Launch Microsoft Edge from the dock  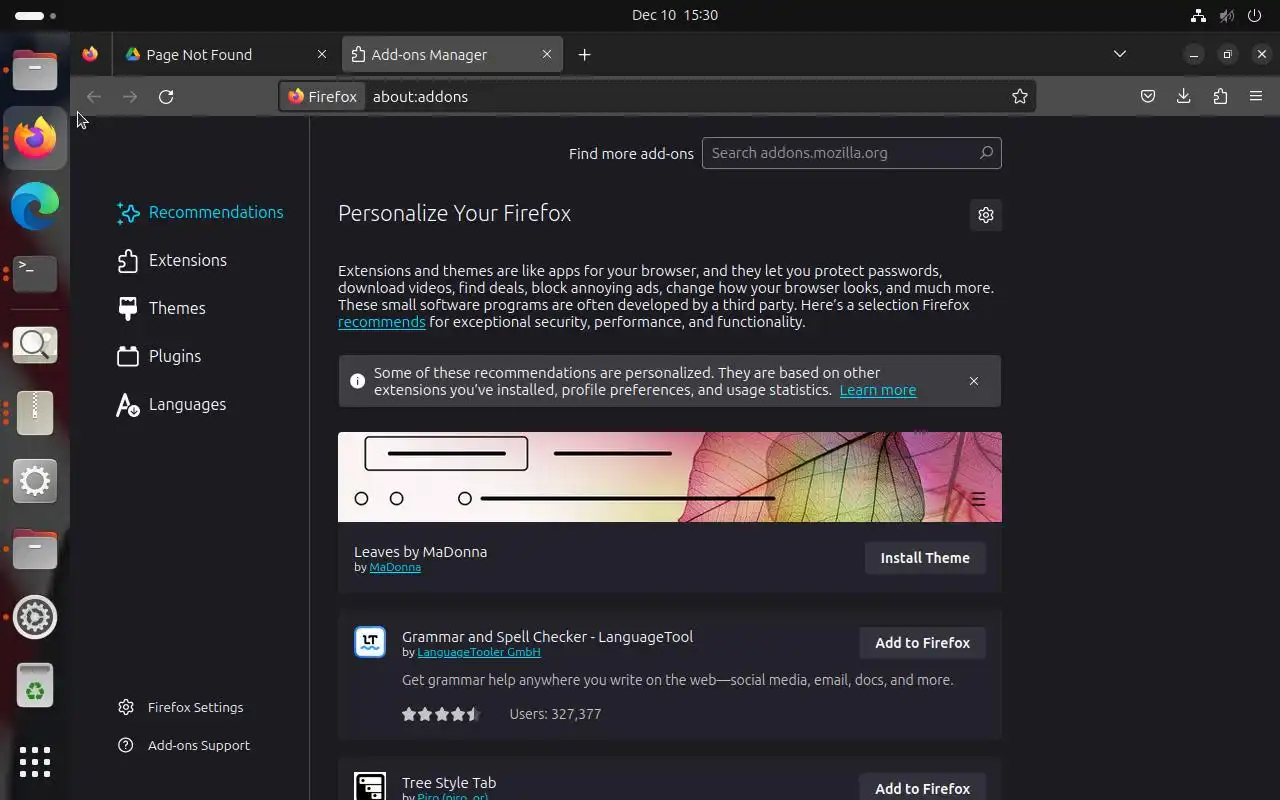35,206
